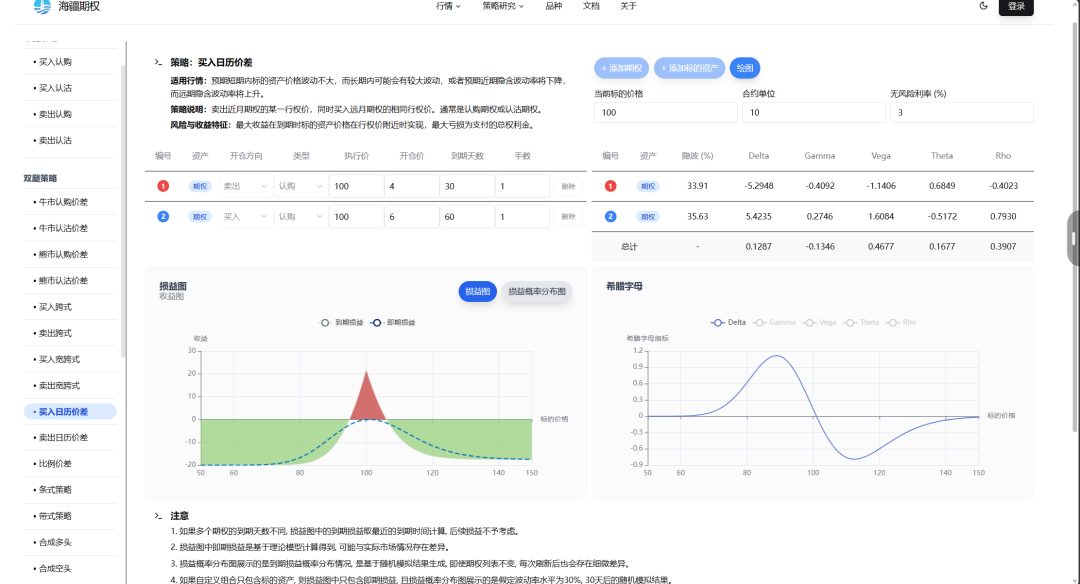Open the 卖出 direction dropdown in row 1
This screenshot has height=584, width=1080.
pyautogui.click(x=245, y=186)
